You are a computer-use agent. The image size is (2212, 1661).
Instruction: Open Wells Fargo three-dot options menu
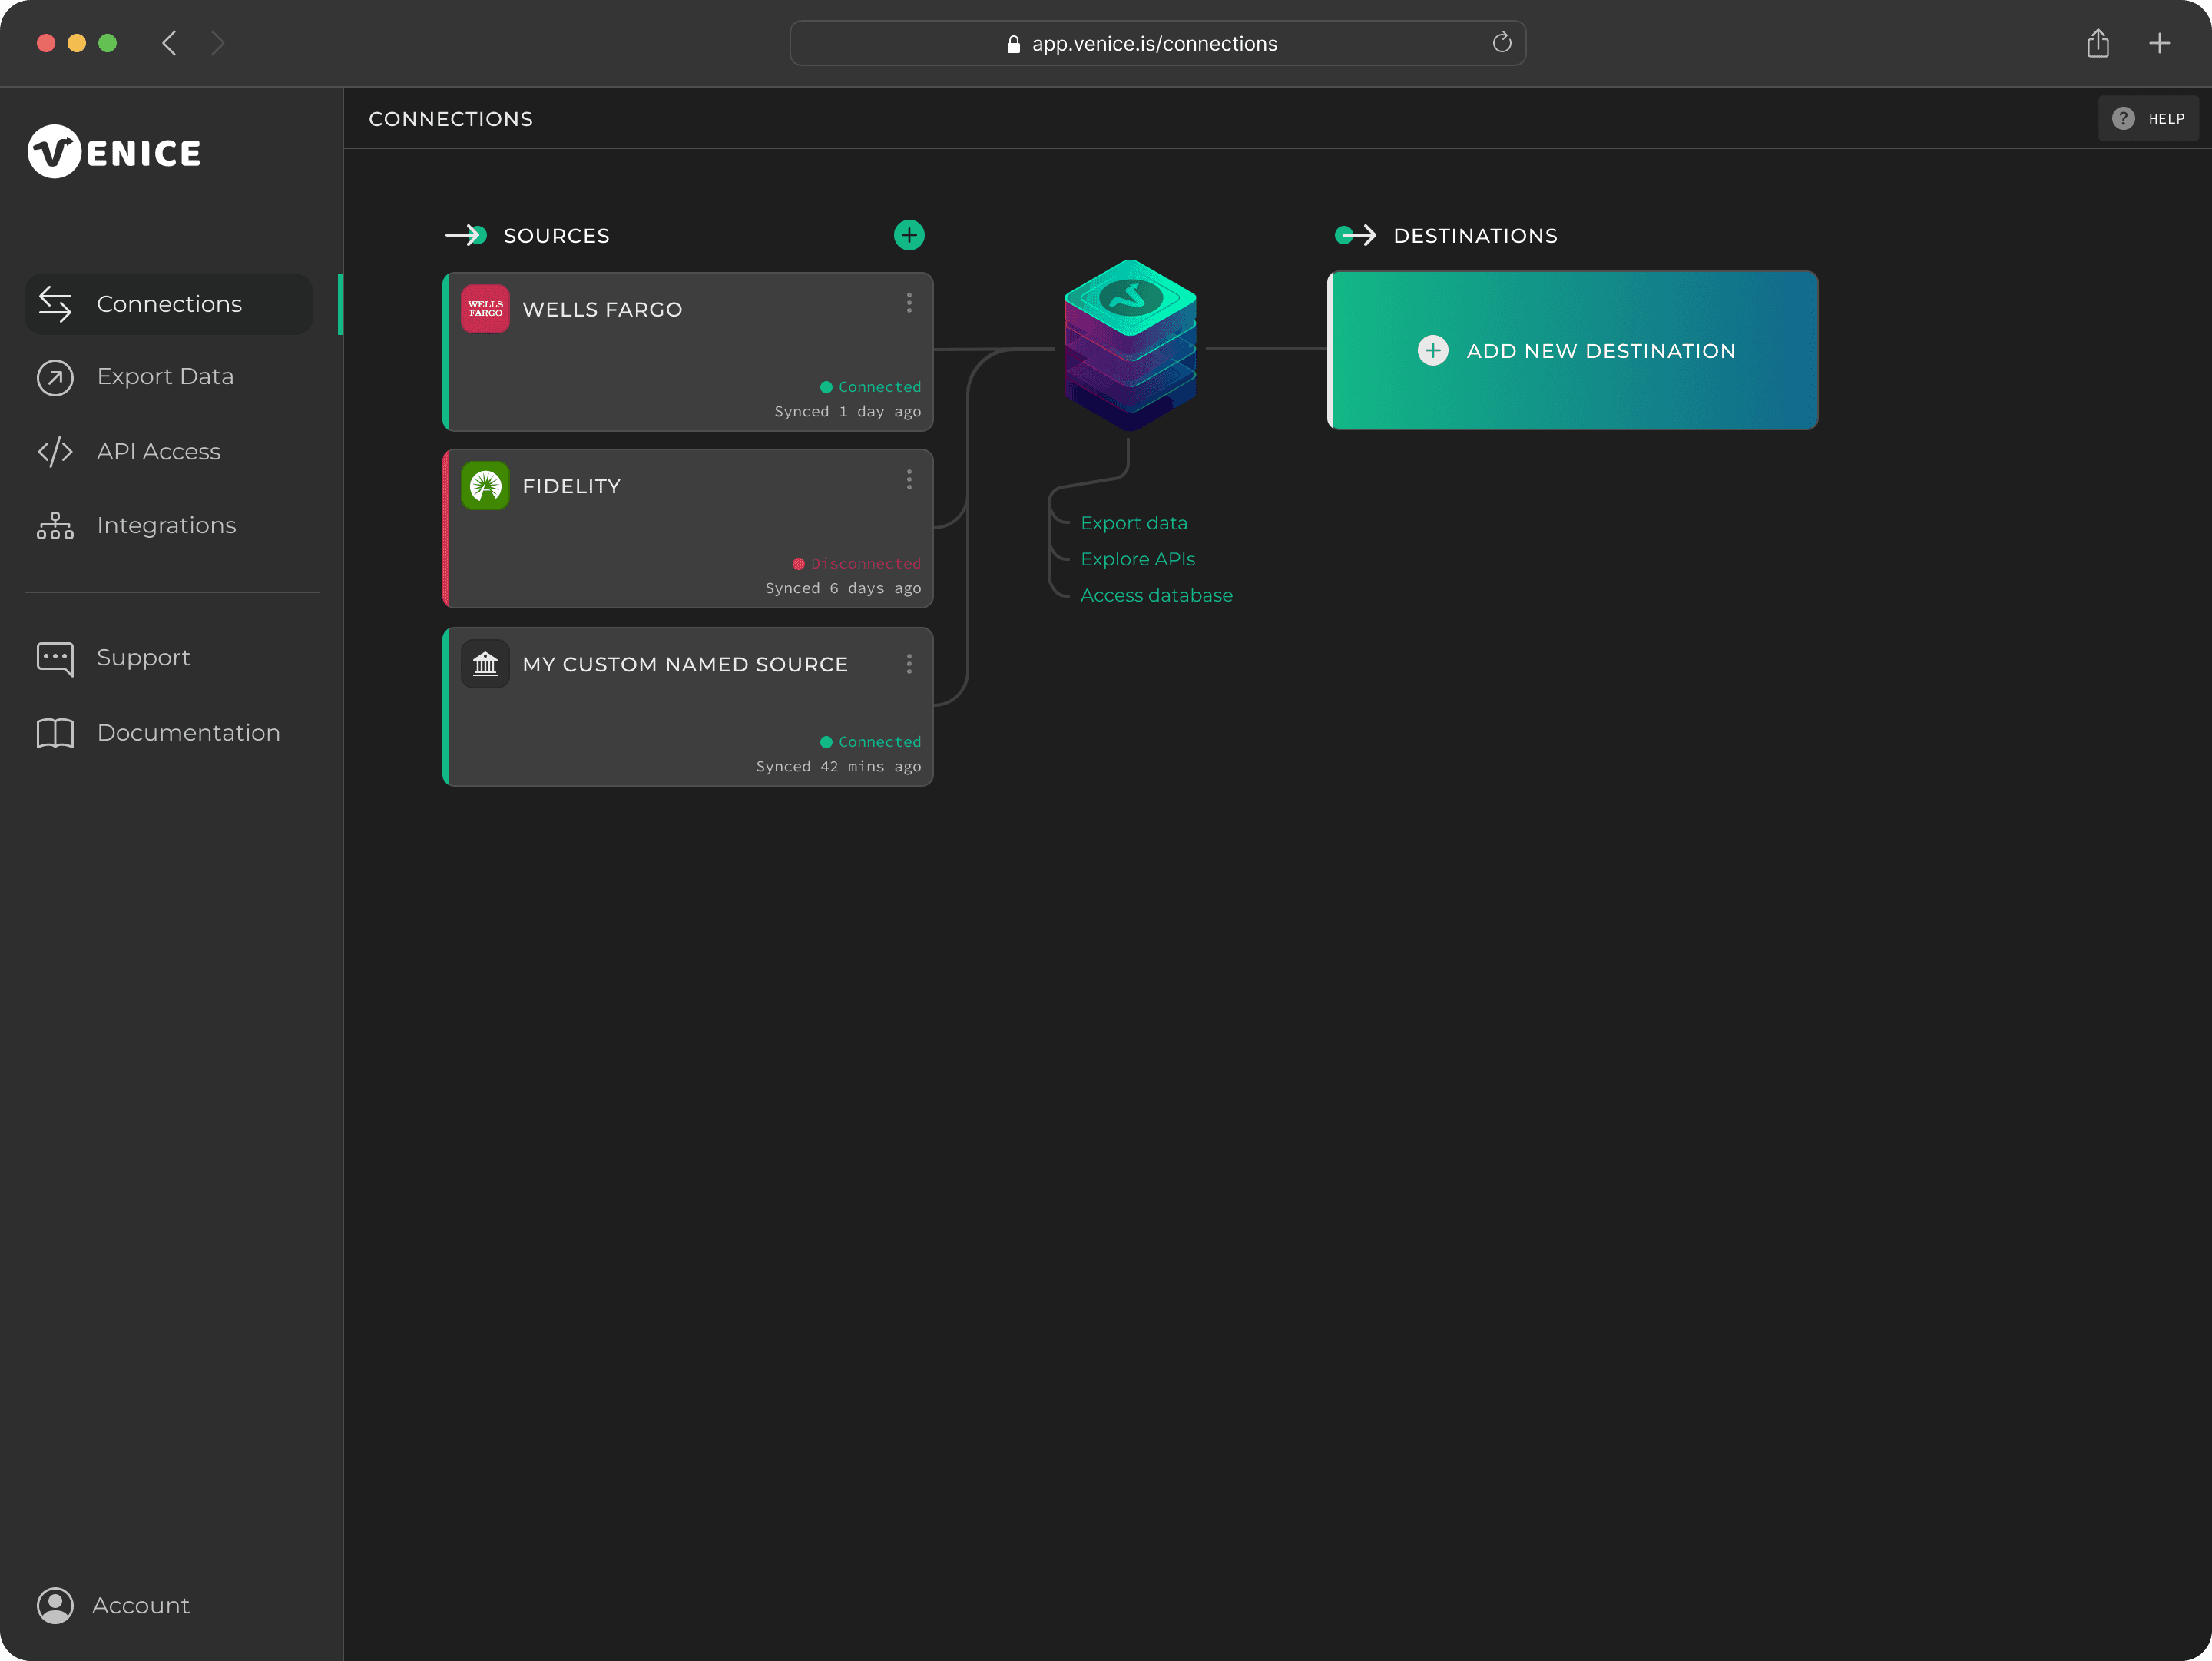[908, 303]
